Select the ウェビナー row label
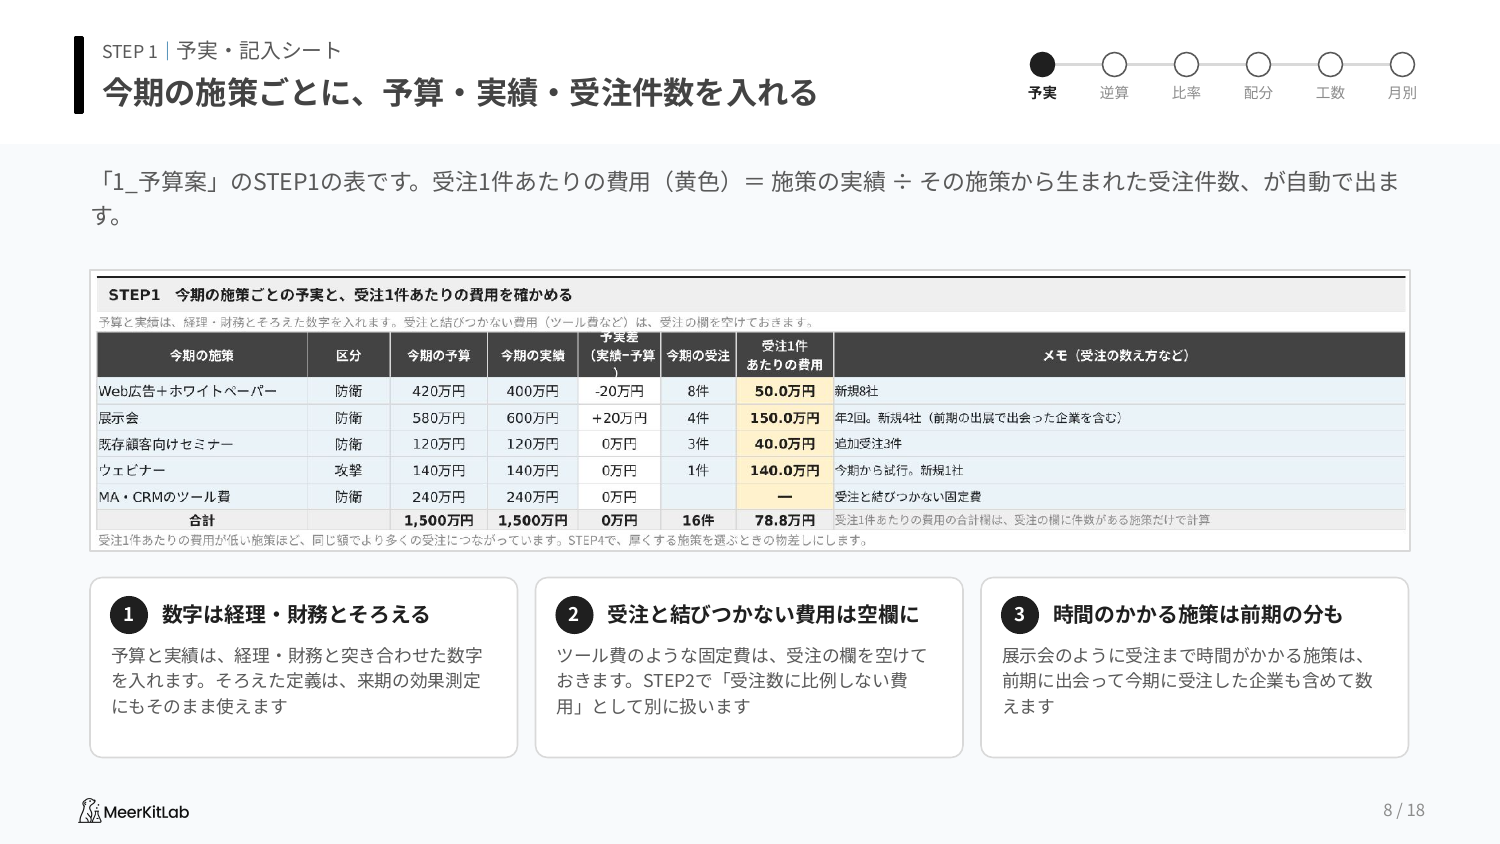The height and width of the screenshot is (844, 1500). (132, 470)
